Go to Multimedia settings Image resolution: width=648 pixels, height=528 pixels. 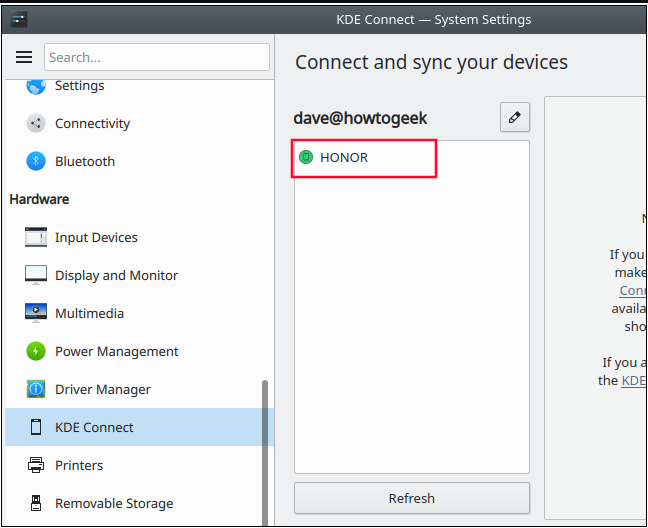[x=139, y=313]
